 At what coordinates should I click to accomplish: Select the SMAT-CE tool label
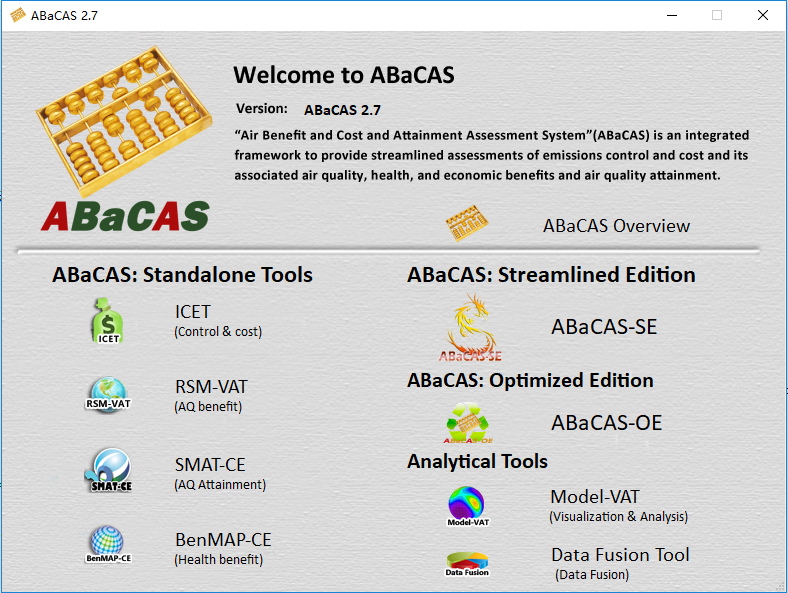210,464
